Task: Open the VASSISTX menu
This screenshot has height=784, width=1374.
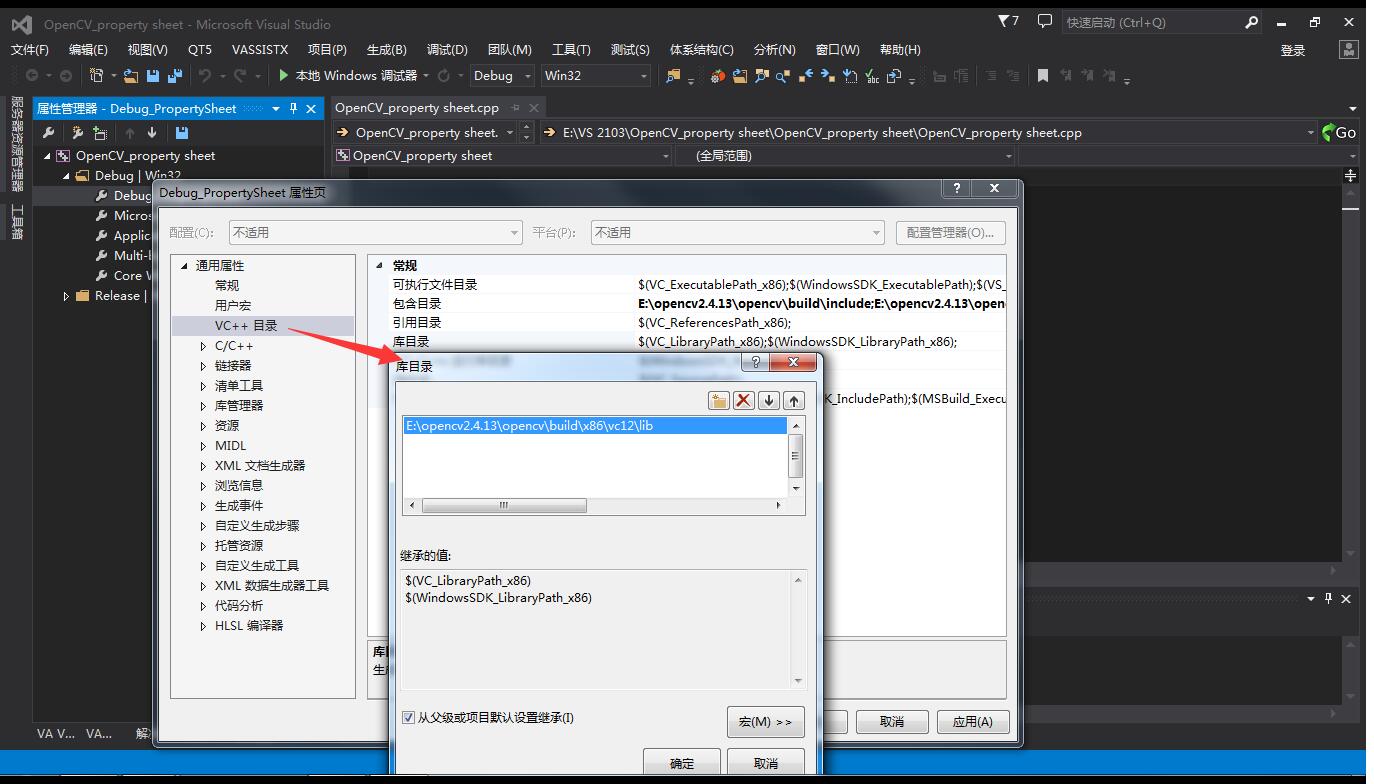Action: pos(259,49)
